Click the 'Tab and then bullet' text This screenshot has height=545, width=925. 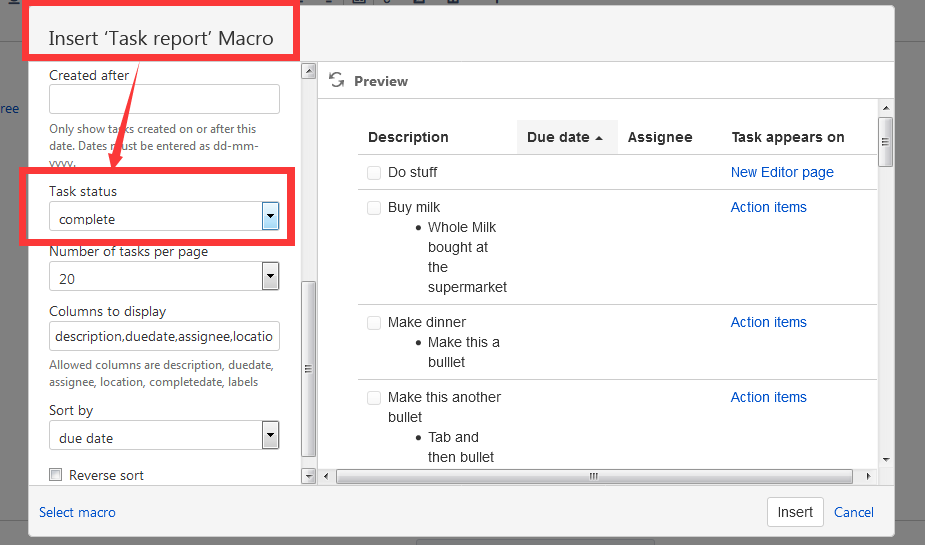(461, 447)
